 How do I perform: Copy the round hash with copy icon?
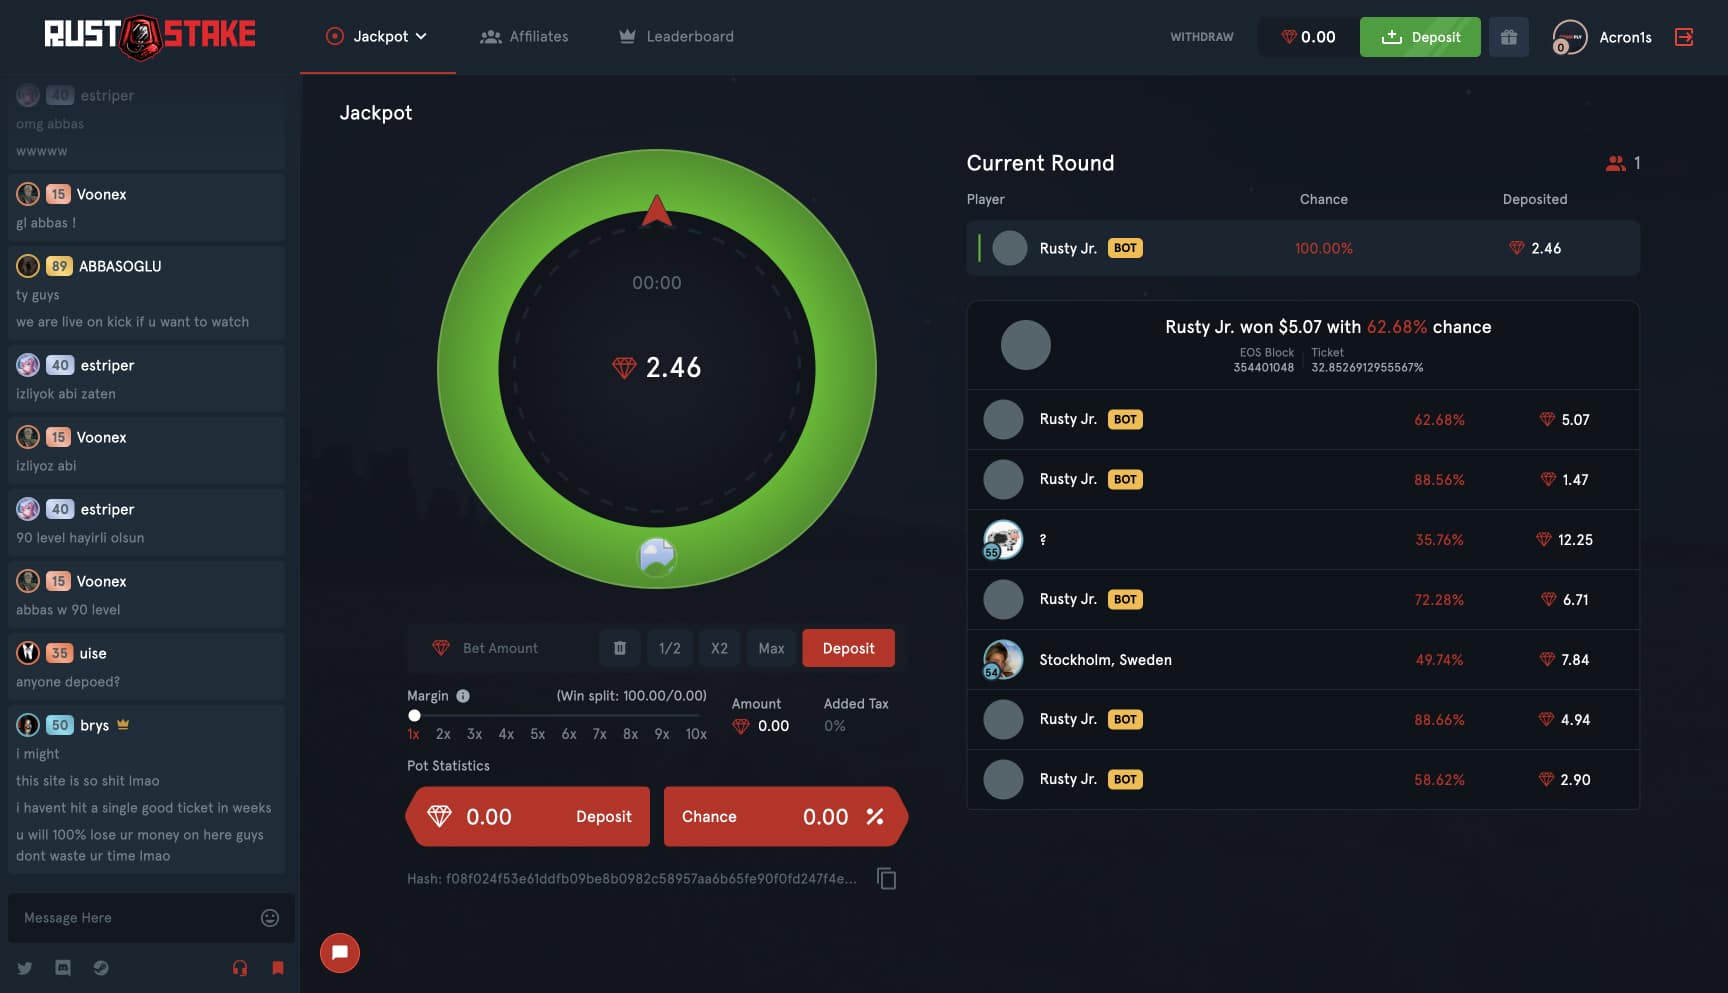886,878
